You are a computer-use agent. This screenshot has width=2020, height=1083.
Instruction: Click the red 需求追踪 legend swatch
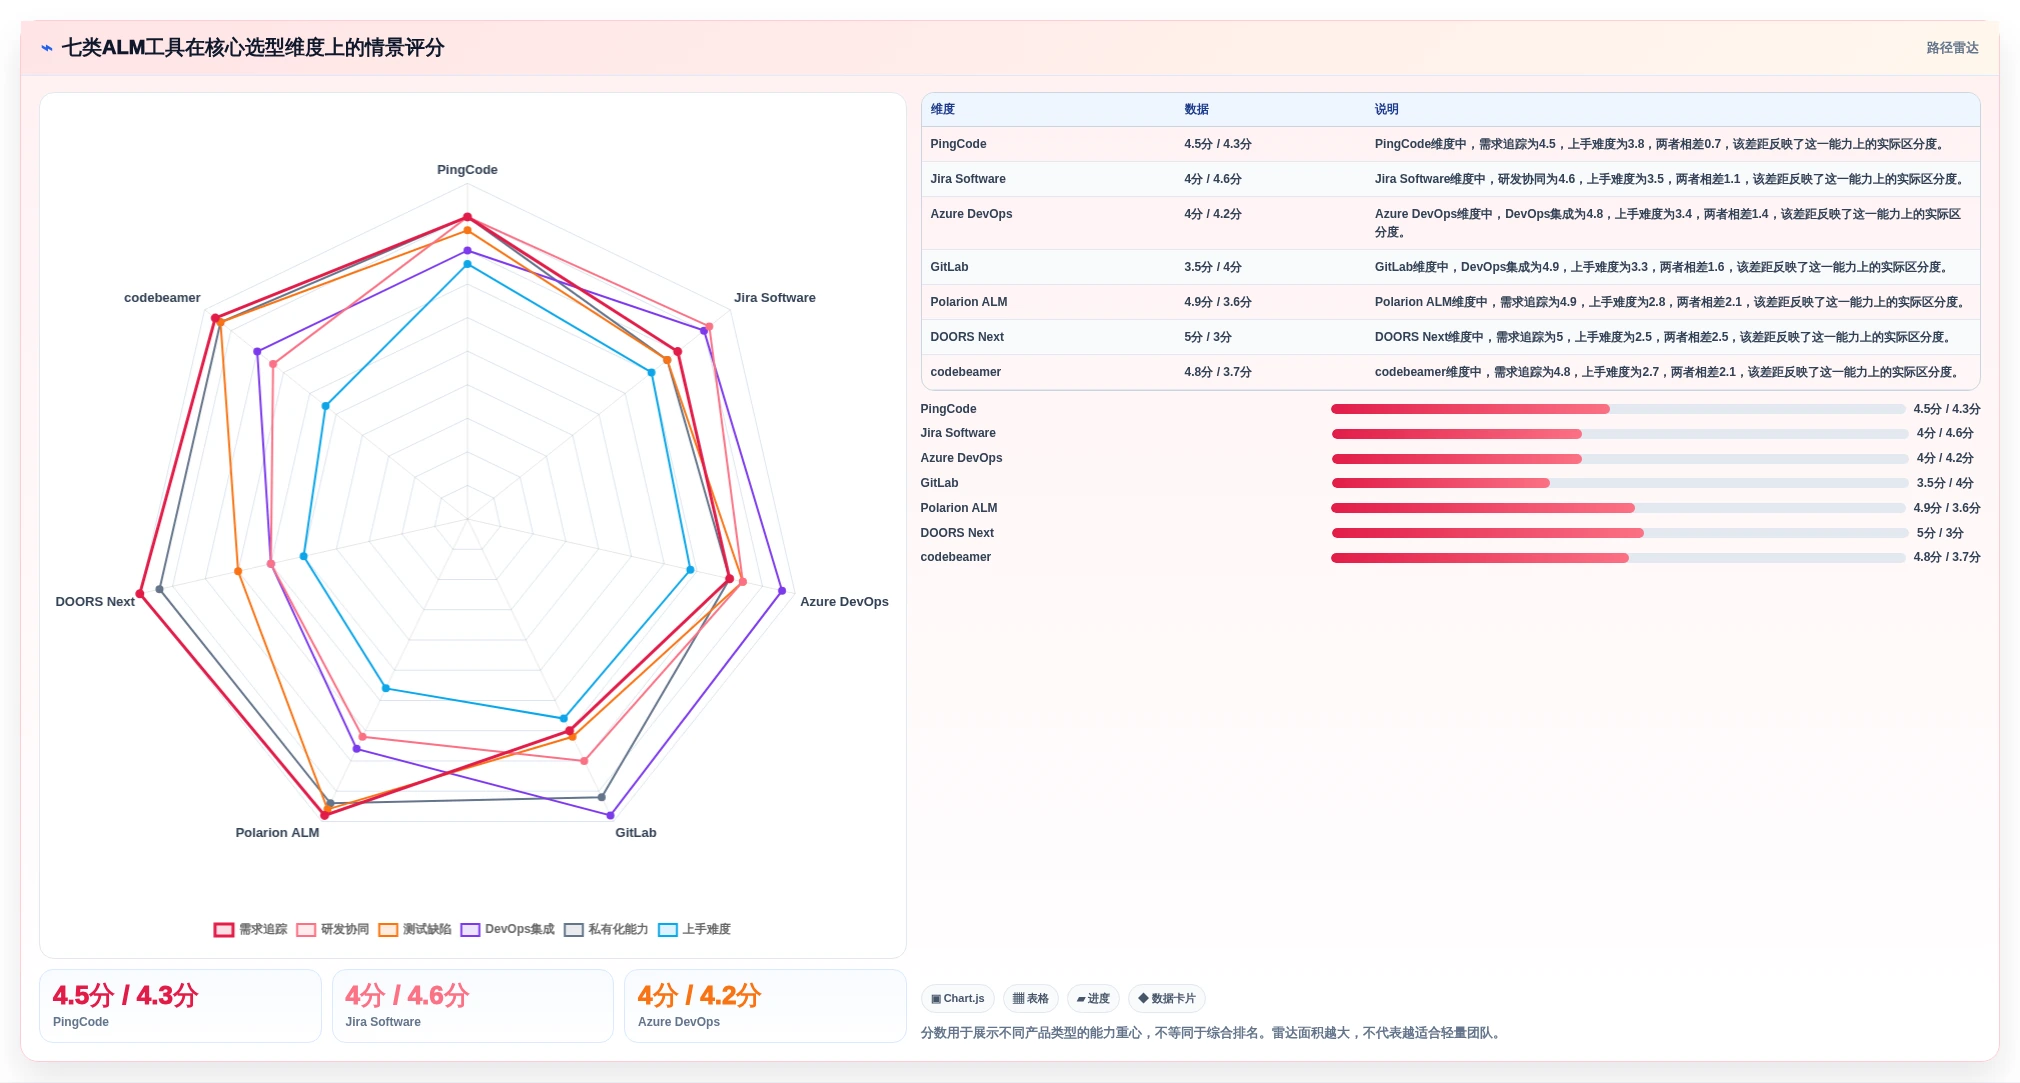coord(224,930)
